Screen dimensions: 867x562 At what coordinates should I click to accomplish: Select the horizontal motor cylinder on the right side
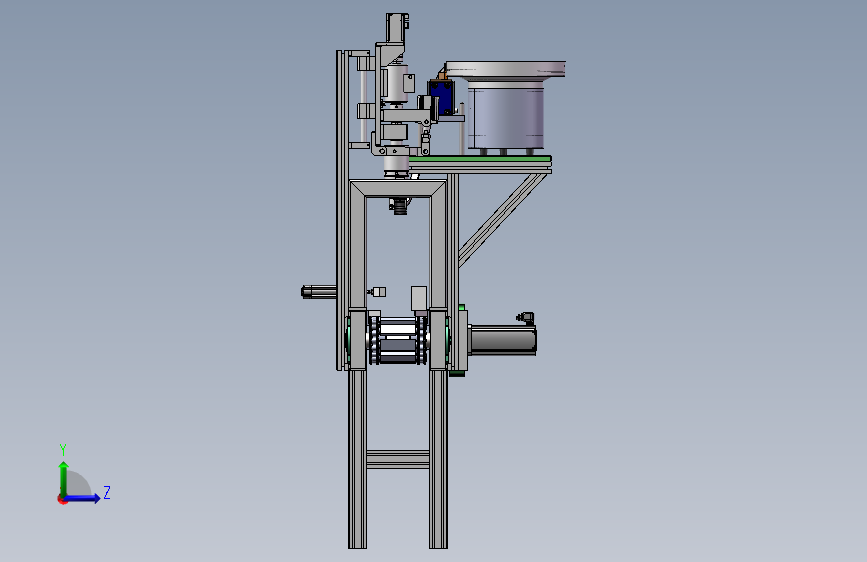coord(503,341)
